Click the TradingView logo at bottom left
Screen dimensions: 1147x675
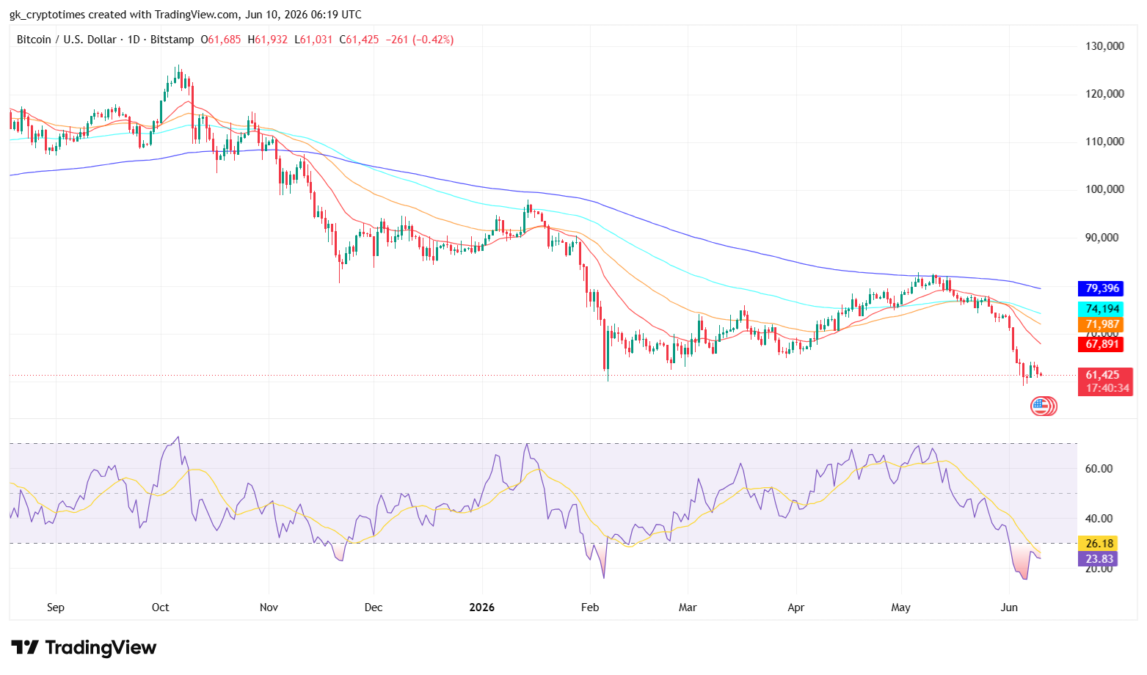point(83,647)
